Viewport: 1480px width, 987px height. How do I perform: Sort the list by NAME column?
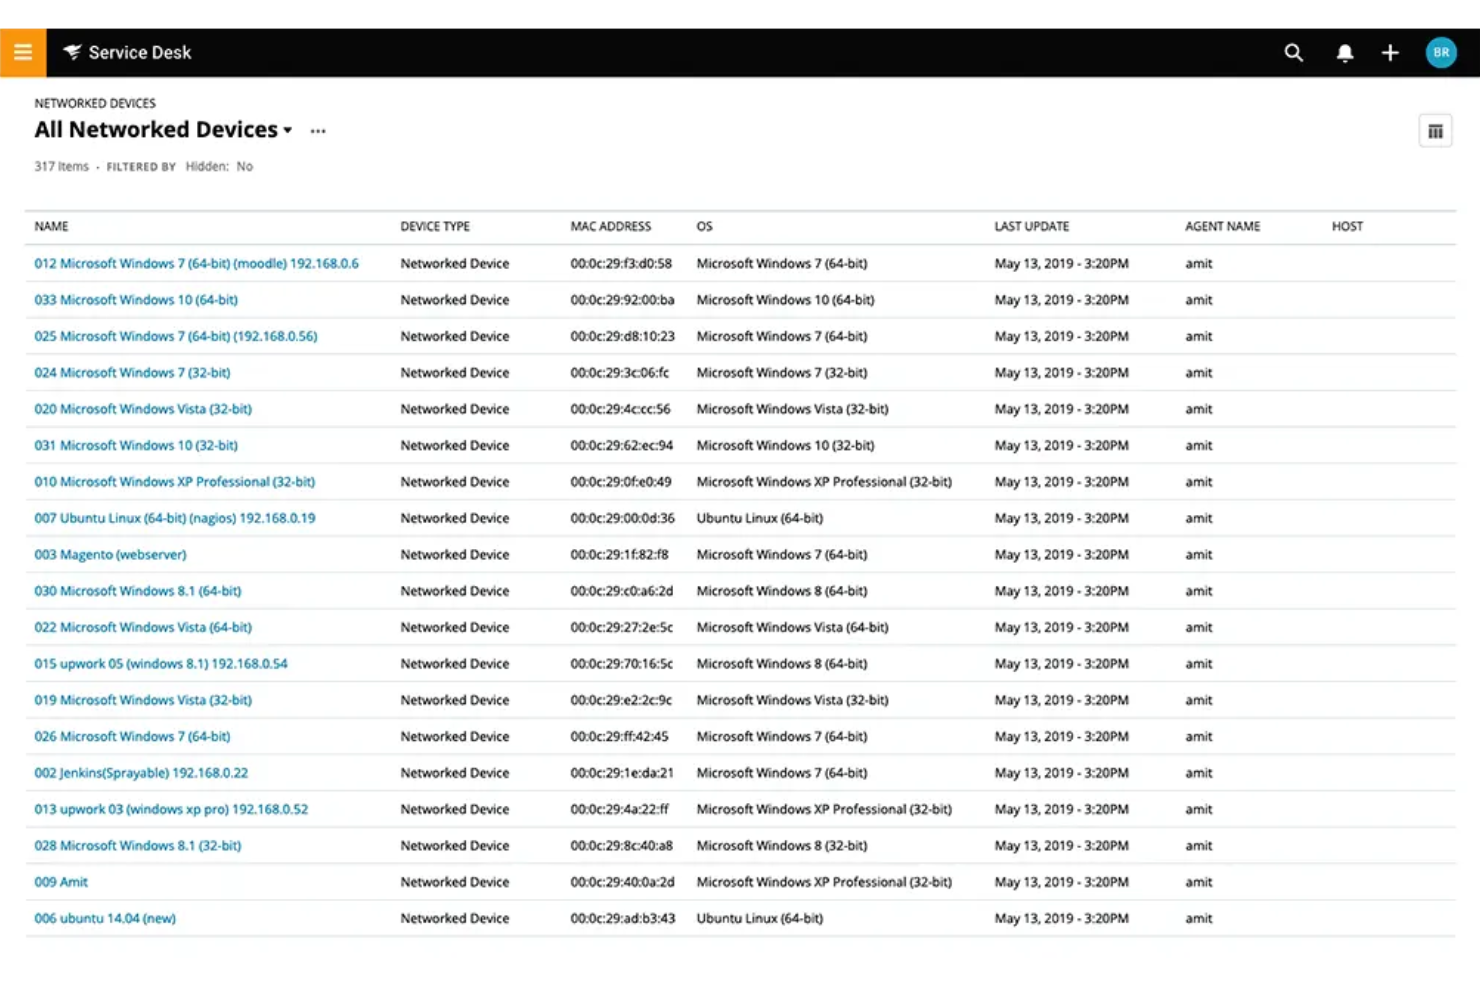click(x=51, y=226)
